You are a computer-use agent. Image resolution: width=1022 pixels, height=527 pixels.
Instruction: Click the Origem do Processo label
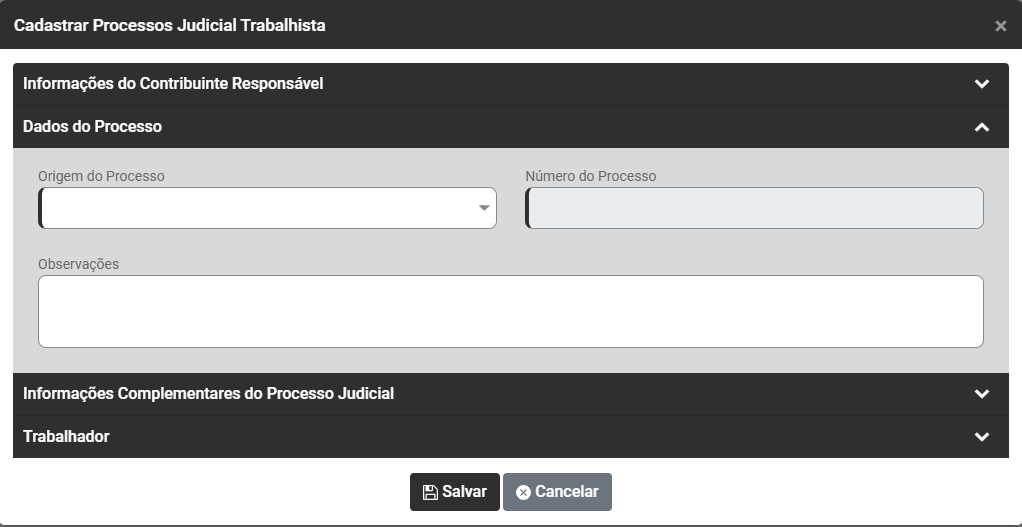101,176
